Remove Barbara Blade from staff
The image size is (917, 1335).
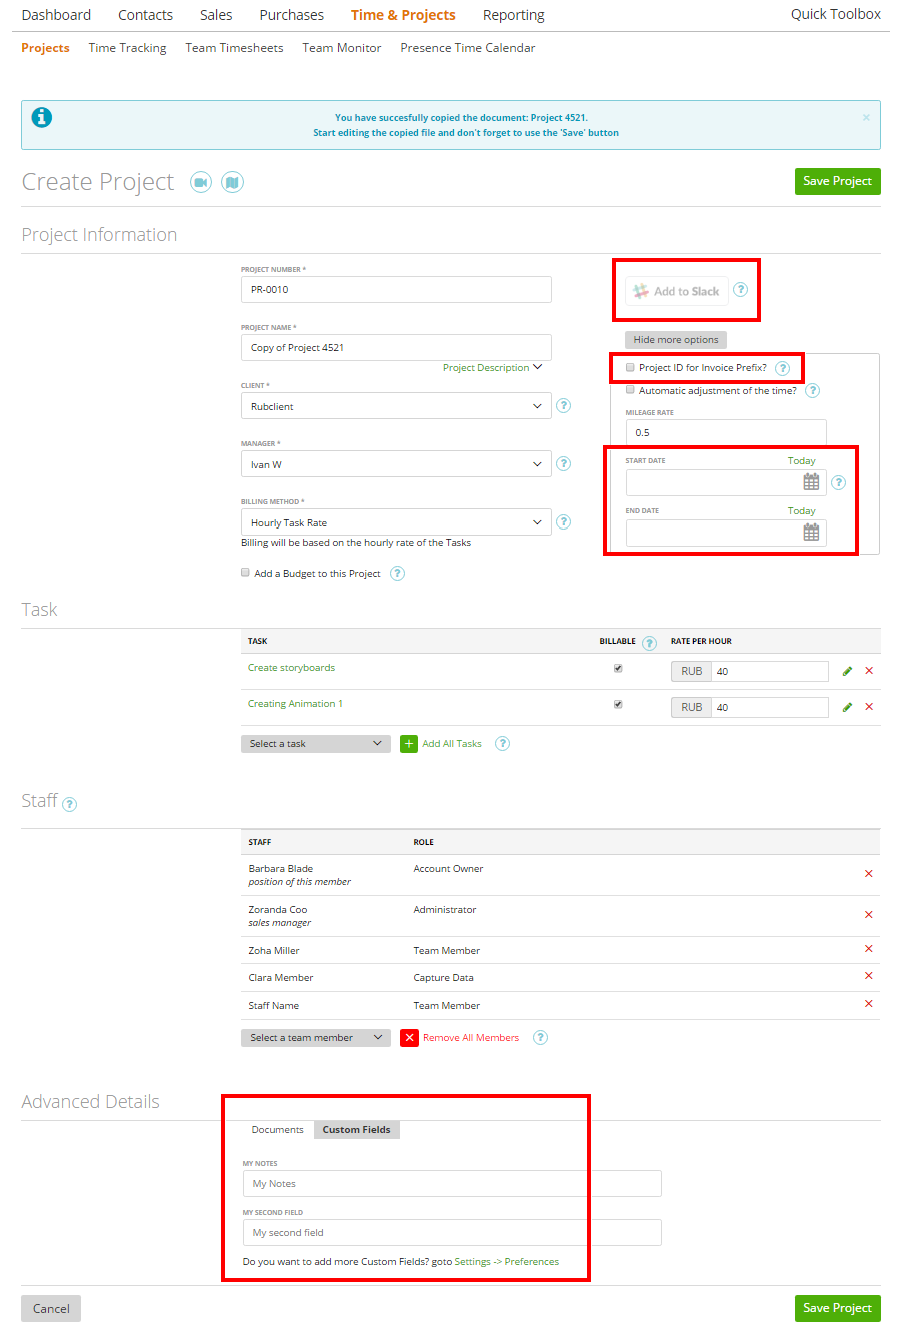click(869, 874)
